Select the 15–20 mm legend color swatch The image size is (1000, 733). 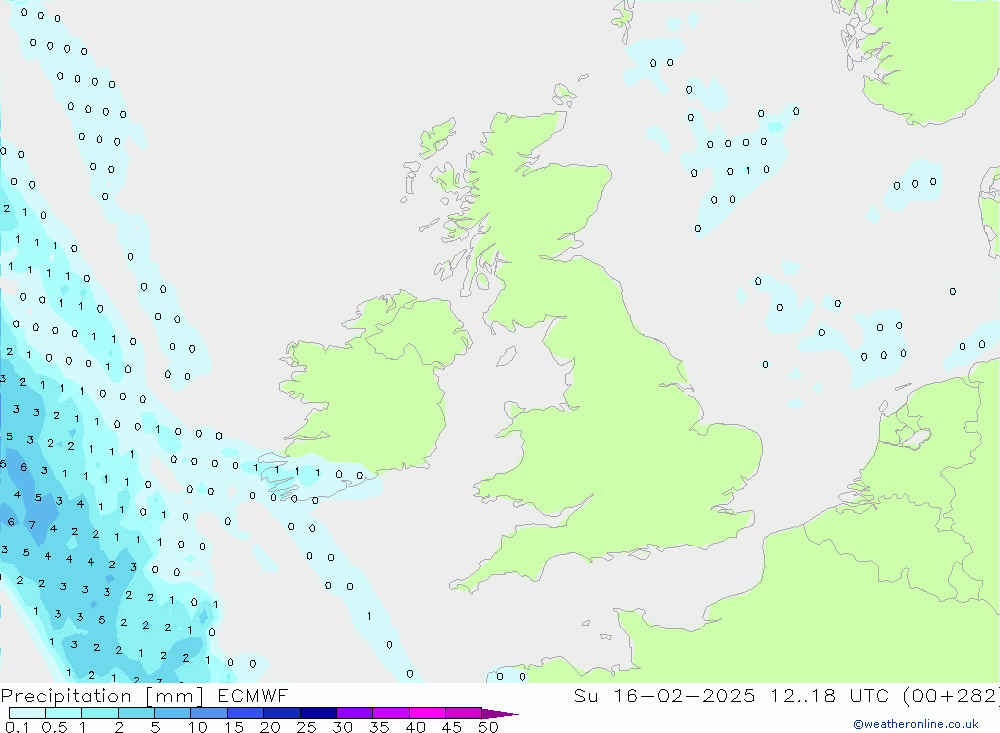pos(246,713)
